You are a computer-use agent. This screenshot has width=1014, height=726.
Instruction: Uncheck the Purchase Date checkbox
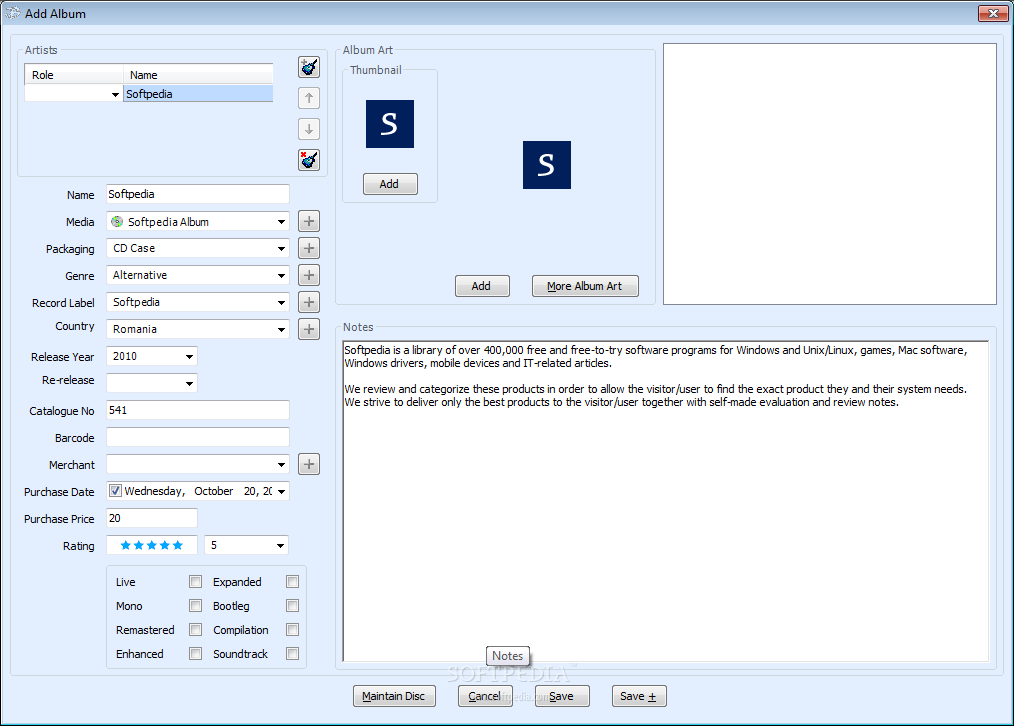click(115, 491)
